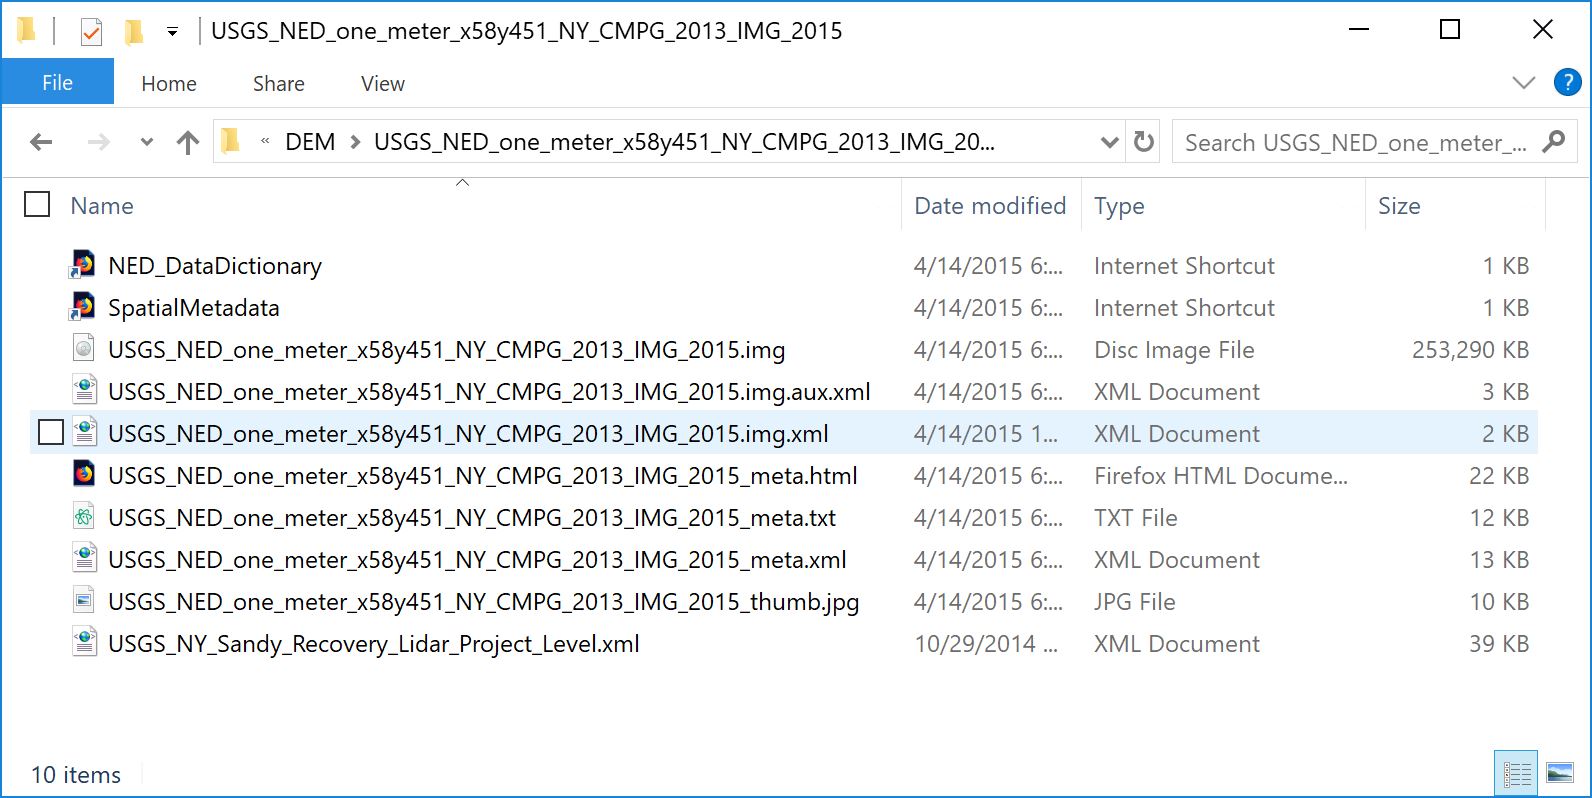Click the Up one level arrow
Viewport: 1592px width, 798px height.
point(187,143)
